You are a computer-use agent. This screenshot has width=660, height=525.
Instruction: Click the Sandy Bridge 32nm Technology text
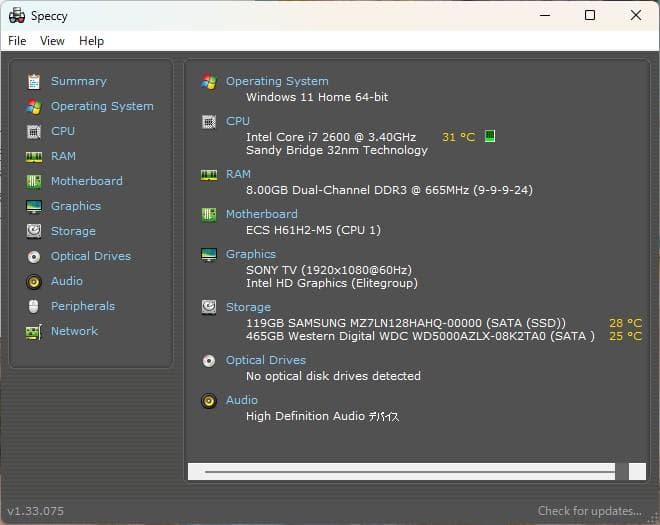(337, 150)
